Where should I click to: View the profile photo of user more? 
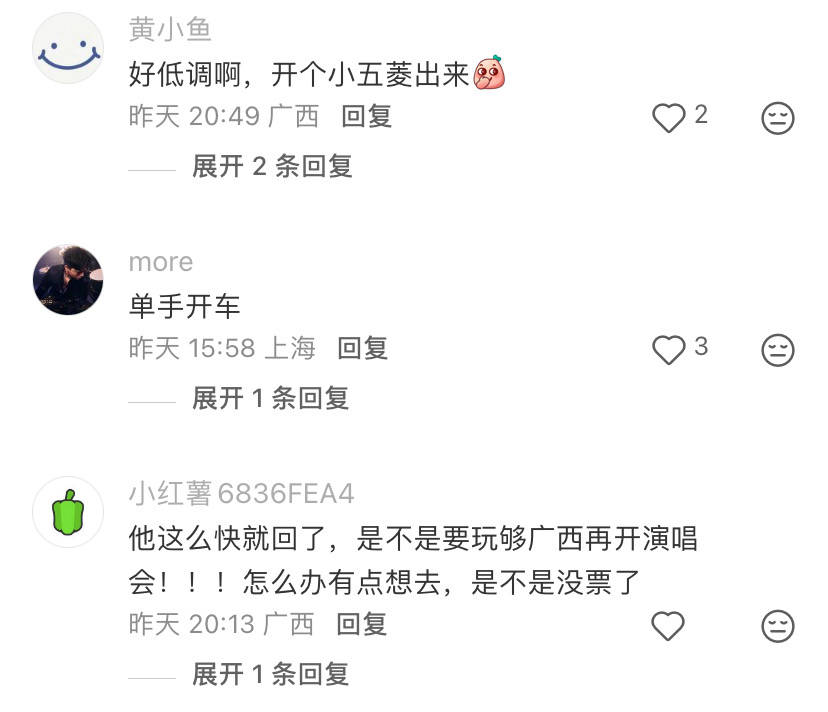click(68, 280)
